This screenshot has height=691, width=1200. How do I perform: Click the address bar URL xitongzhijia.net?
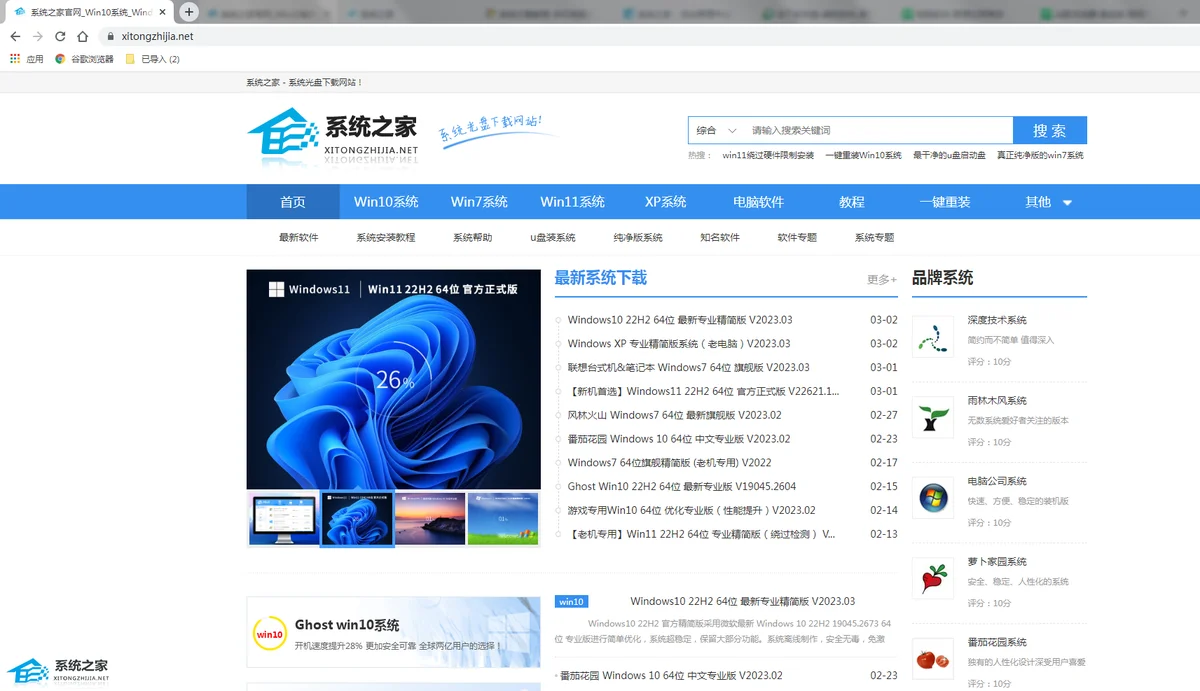[157, 36]
